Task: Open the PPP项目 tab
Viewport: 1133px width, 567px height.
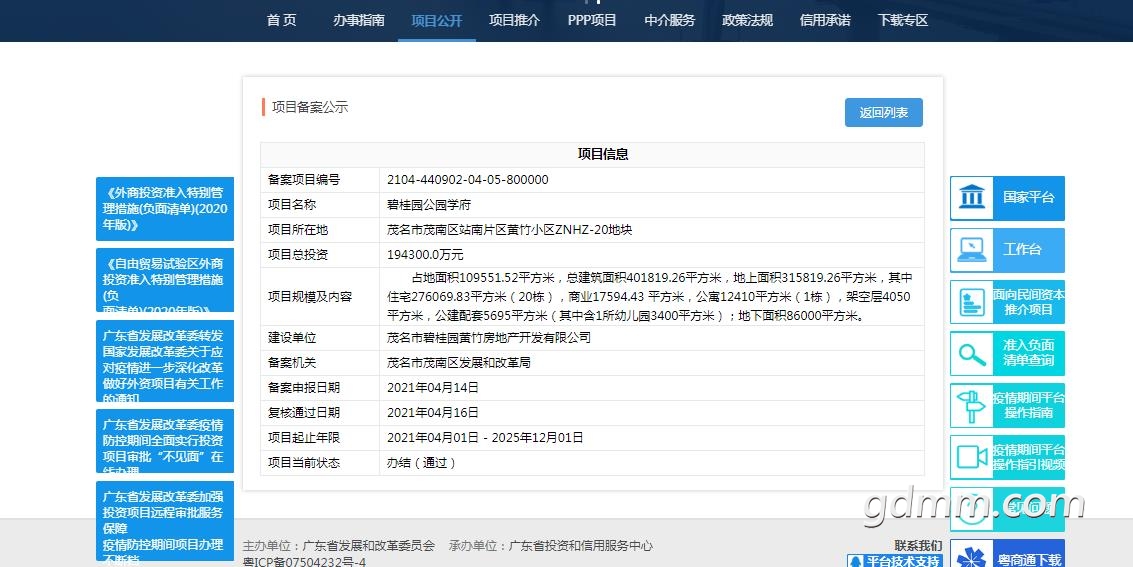Action: 592,20
